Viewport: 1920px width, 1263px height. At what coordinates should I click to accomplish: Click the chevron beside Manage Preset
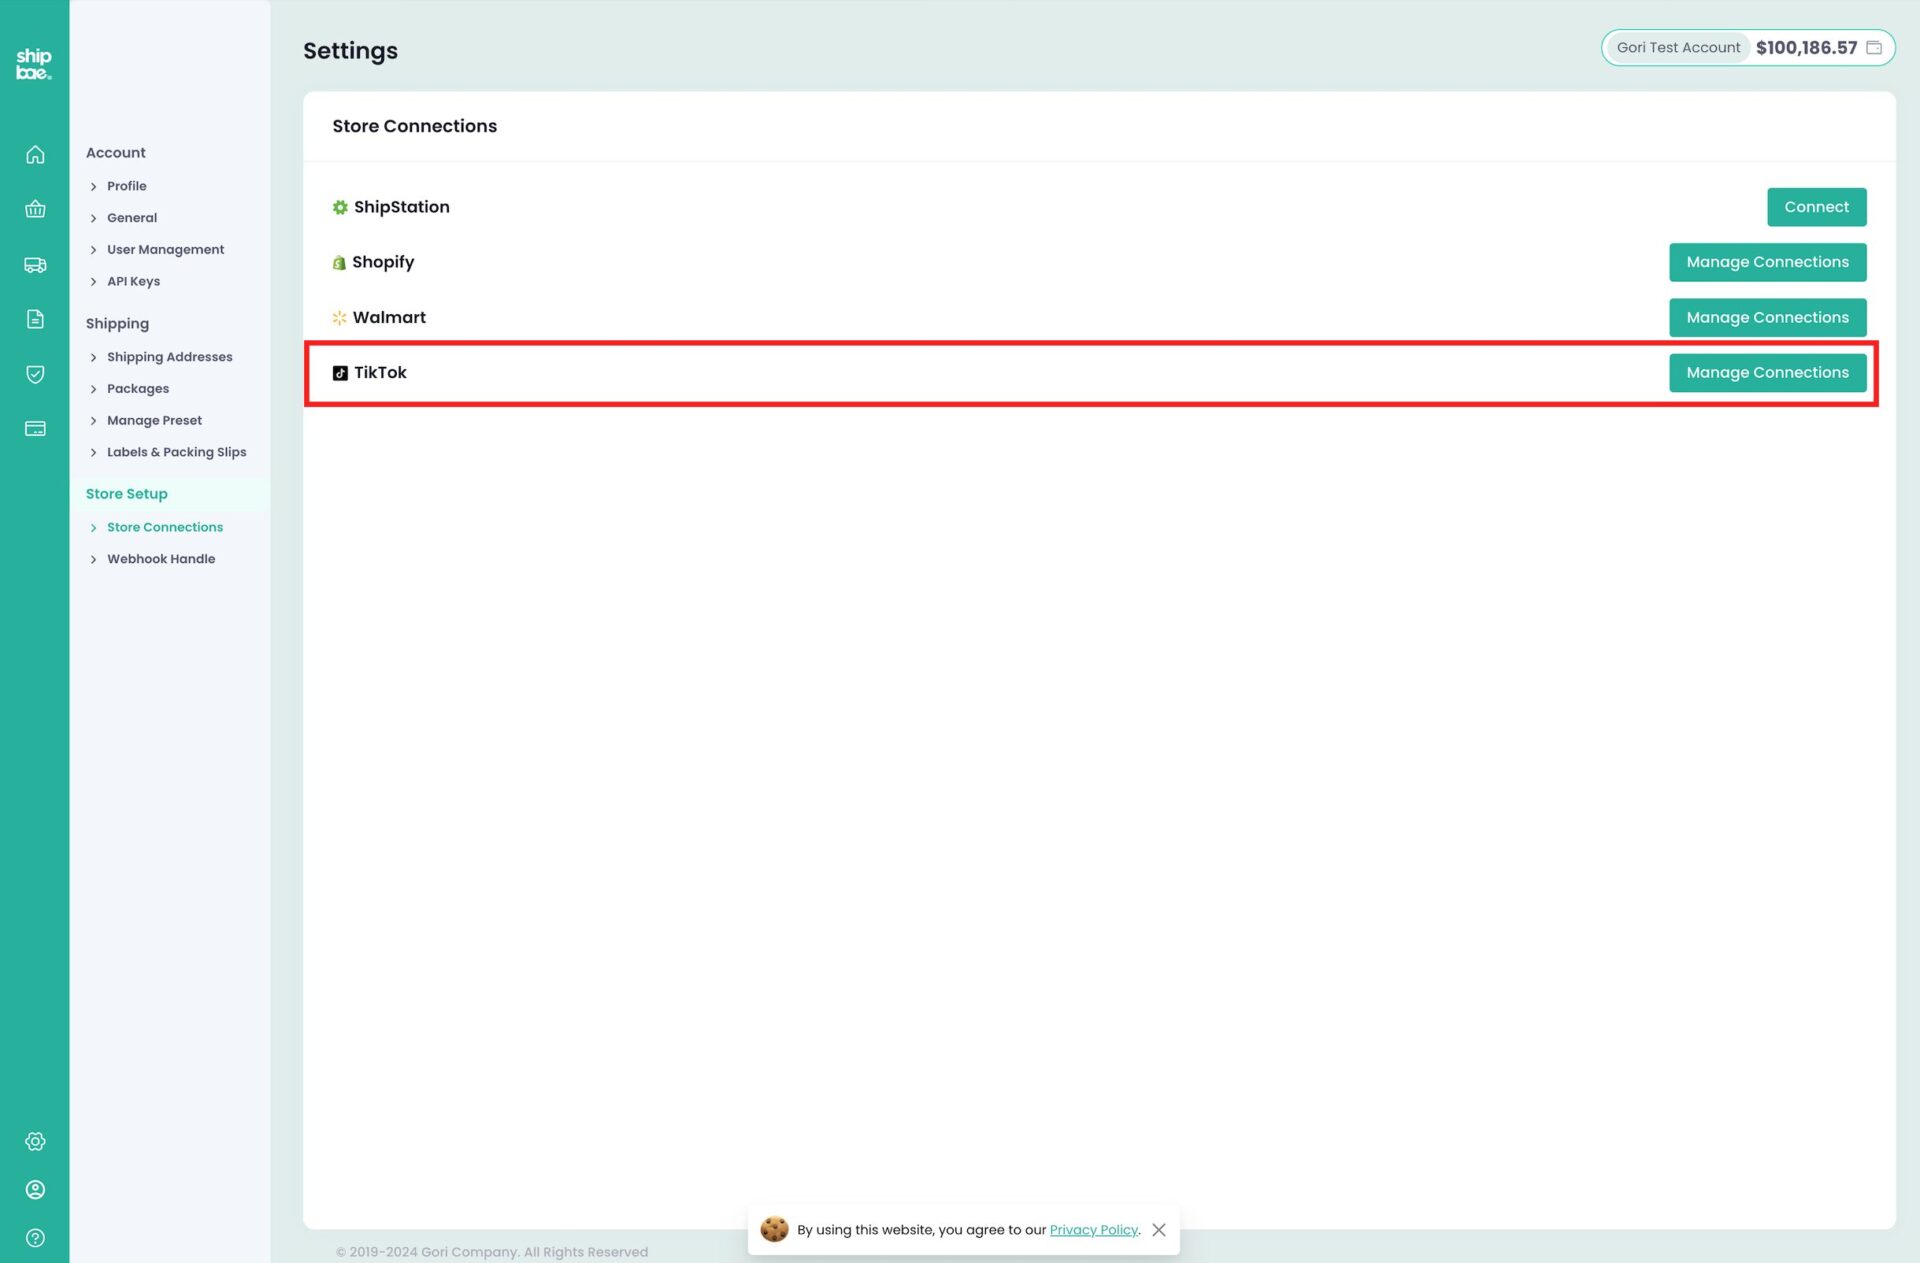94,421
